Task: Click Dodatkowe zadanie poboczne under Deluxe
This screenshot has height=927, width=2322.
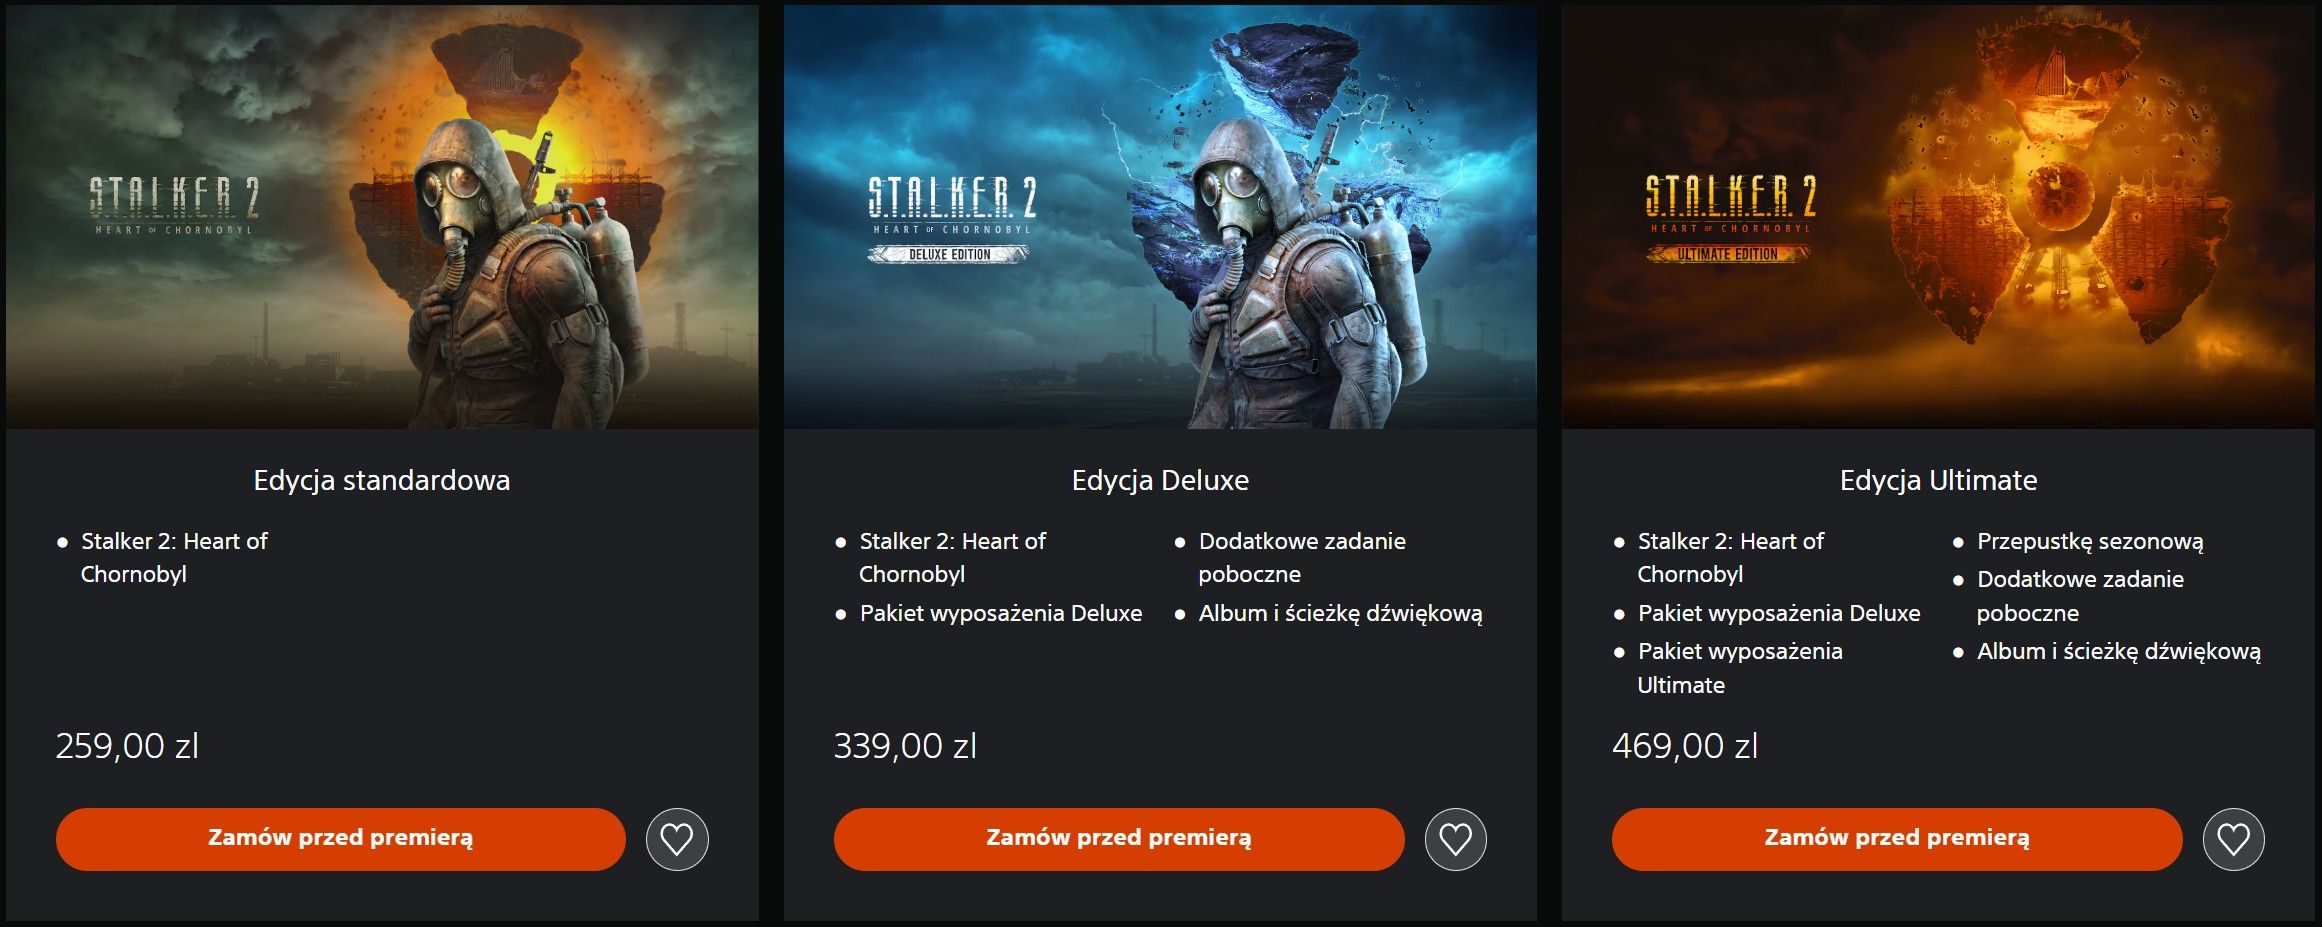Action: point(1302,558)
